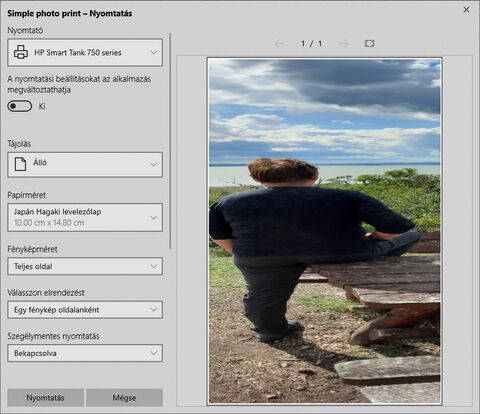
Task: Click the settings panel vertical scrollbar
Action: click(x=170, y=141)
